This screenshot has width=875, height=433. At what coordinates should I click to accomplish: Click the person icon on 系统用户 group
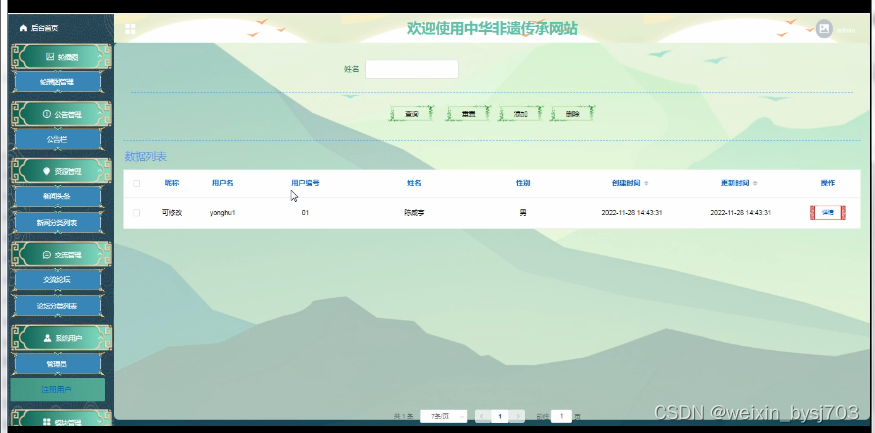47,338
